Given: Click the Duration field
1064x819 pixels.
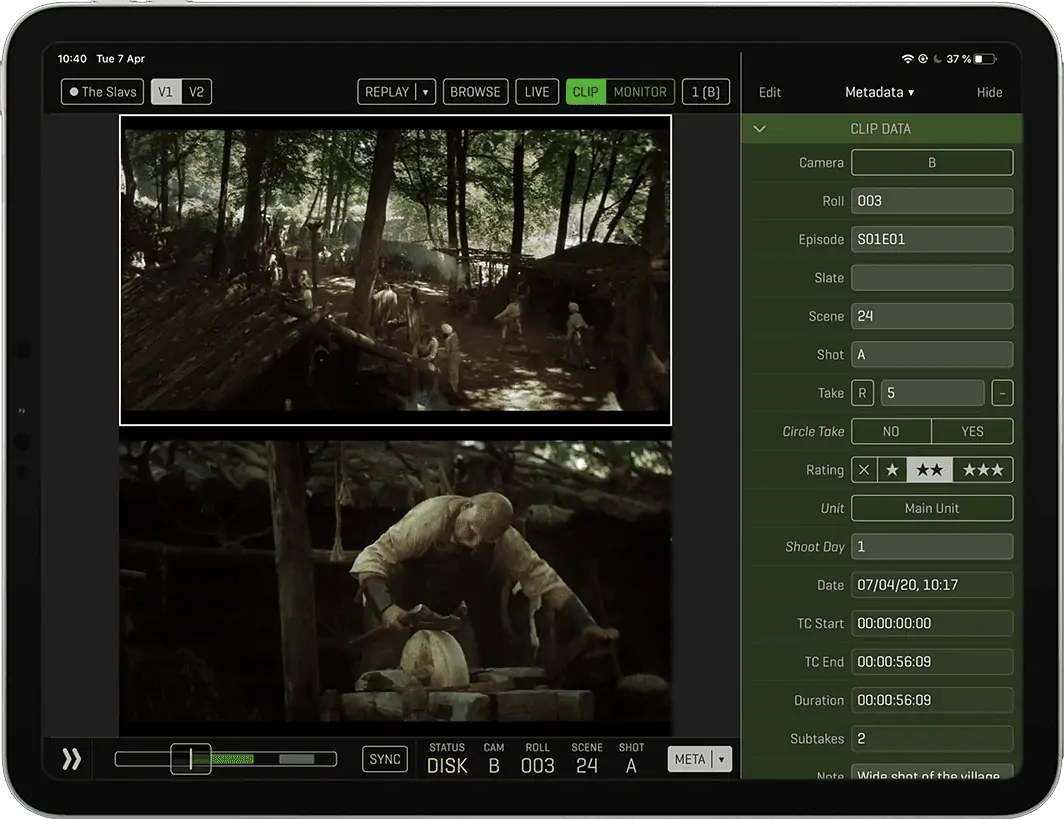Looking at the screenshot, I should [x=932, y=700].
